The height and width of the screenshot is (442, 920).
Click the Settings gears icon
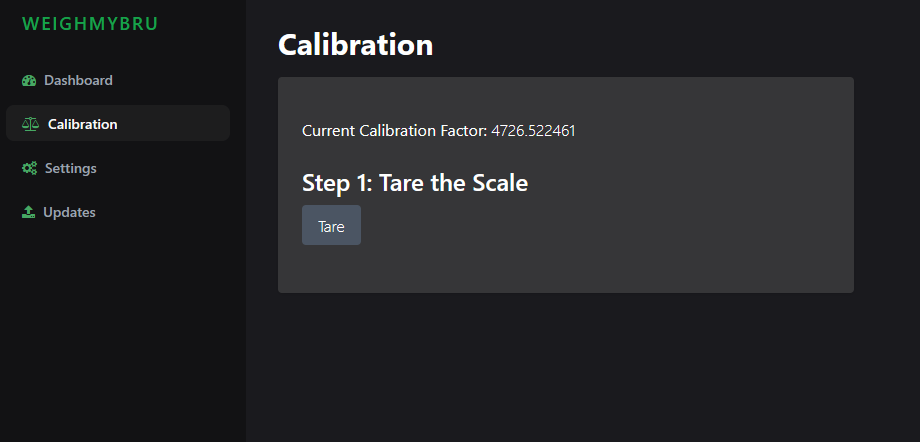click(29, 169)
